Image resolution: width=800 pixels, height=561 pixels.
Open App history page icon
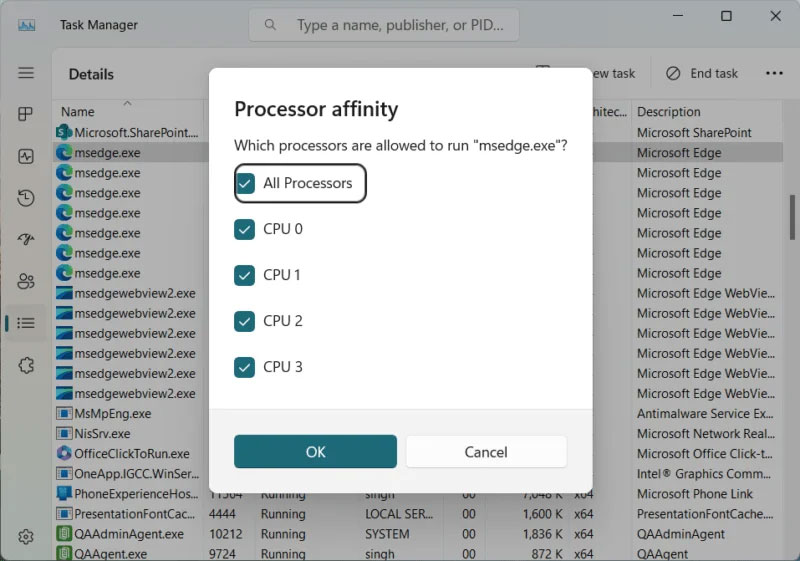(26, 197)
